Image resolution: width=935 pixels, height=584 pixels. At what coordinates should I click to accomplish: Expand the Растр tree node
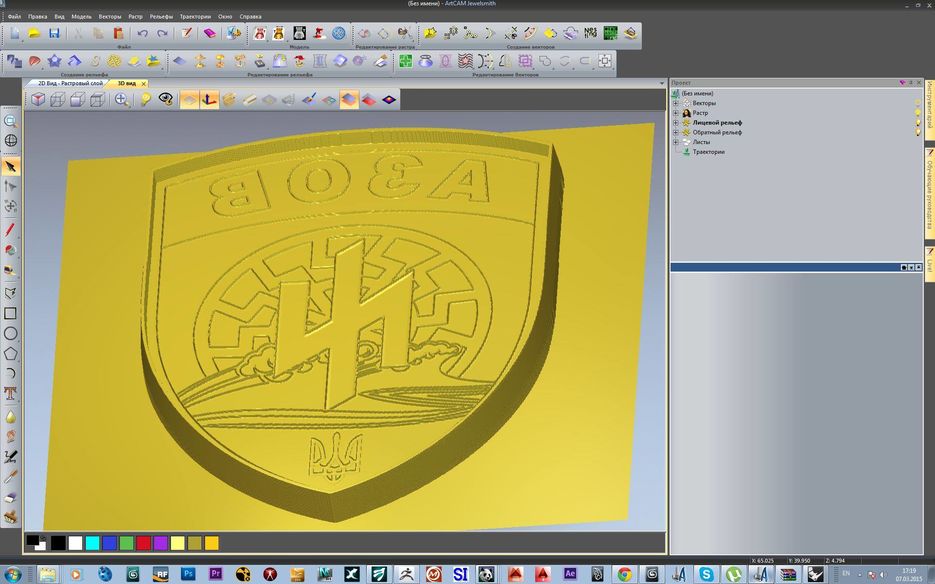click(676, 113)
